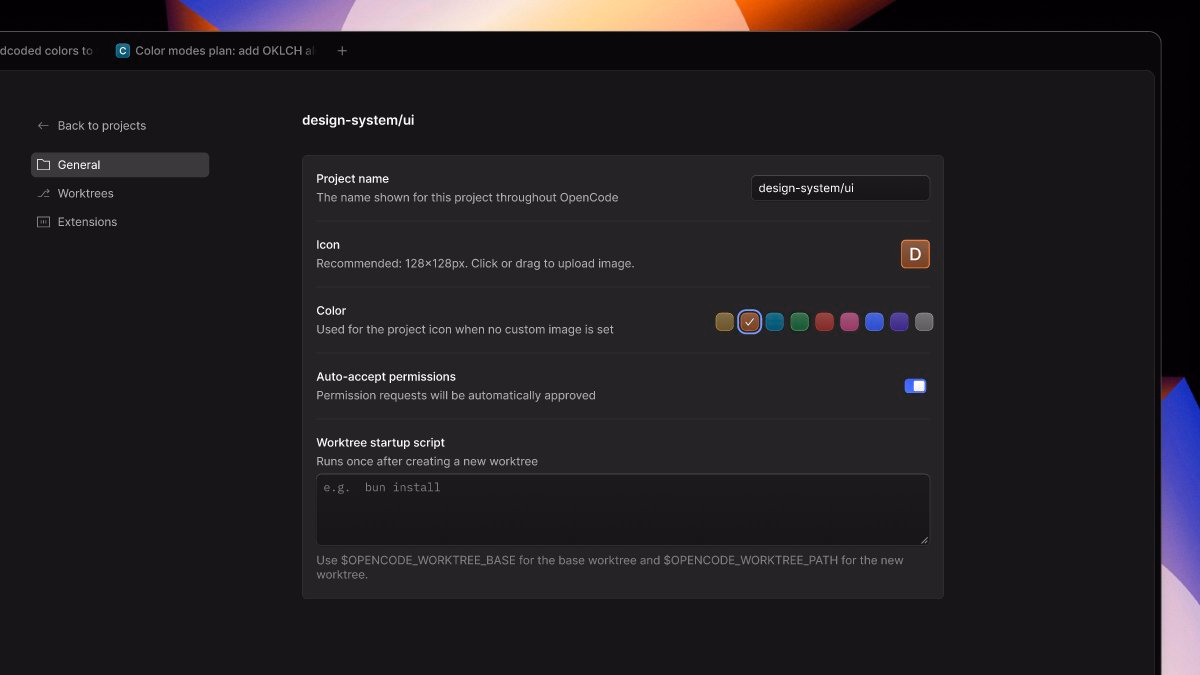Viewport: 1200px width, 675px height.
Task: Click 'Runs once after creating a new worktree'
Action: click(x=427, y=462)
